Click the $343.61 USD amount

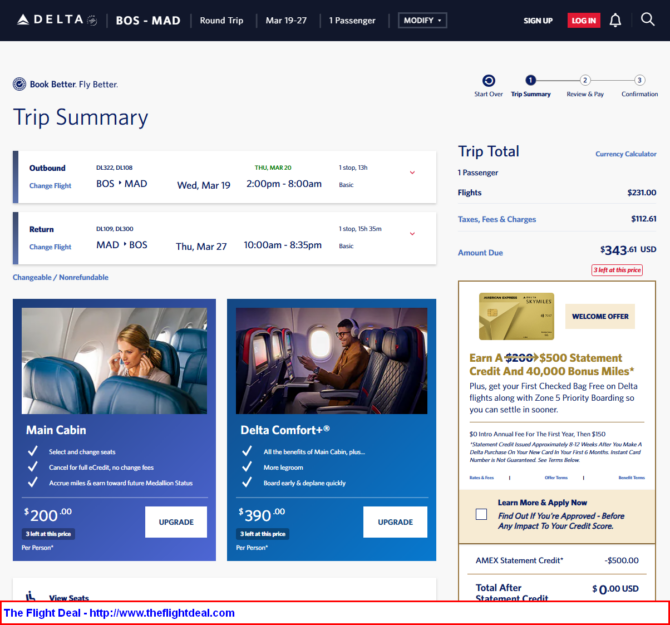628,249
